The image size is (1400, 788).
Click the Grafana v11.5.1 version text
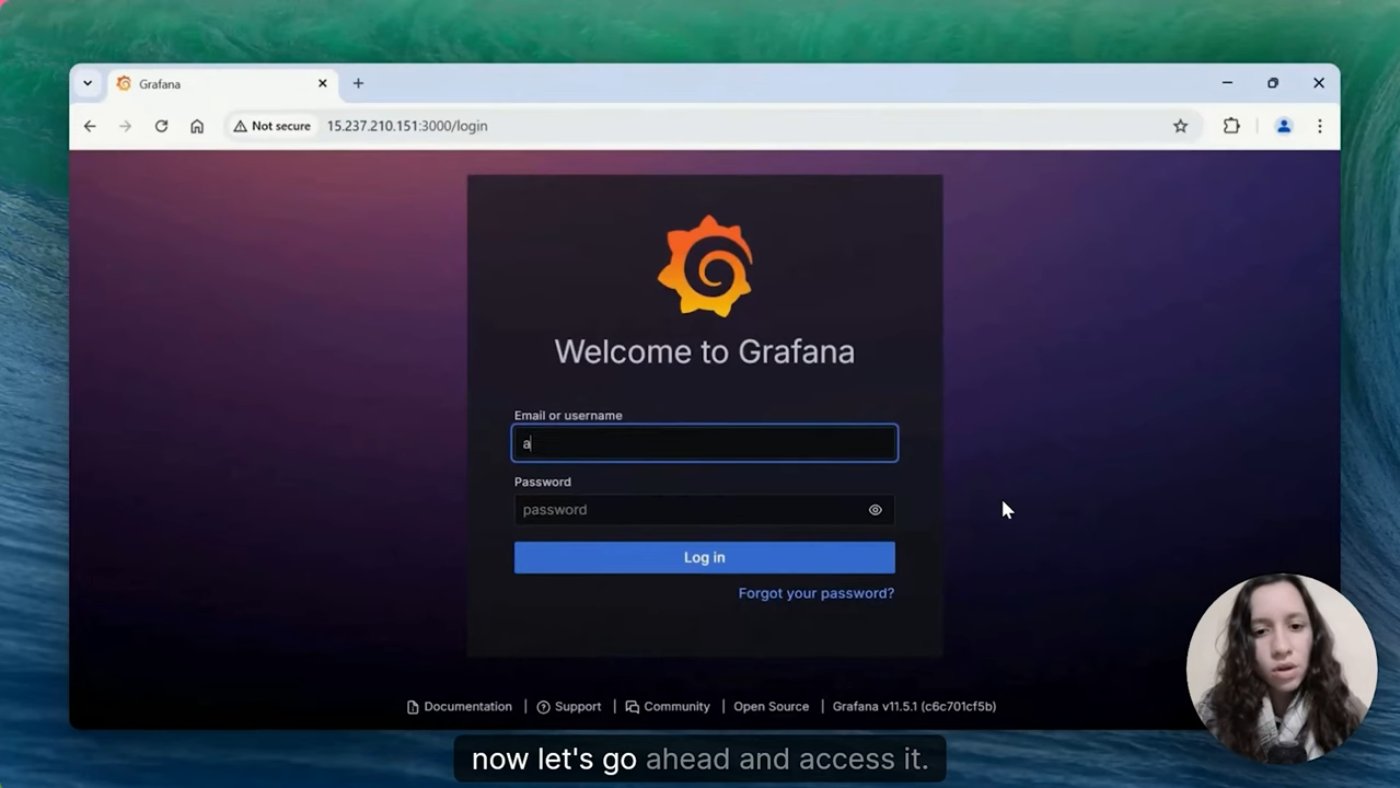[x=914, y=706]
